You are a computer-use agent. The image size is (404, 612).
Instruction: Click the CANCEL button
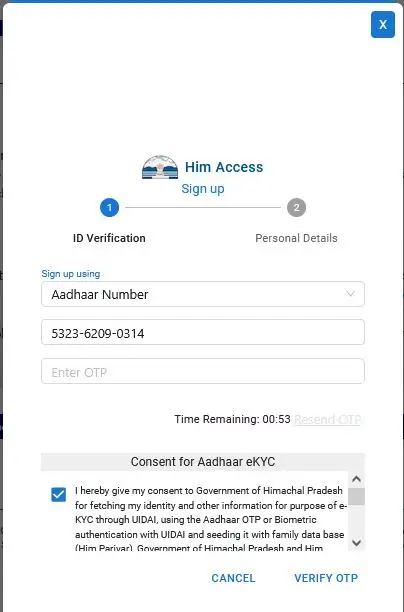pyautogui.click(x=233, y=578)
